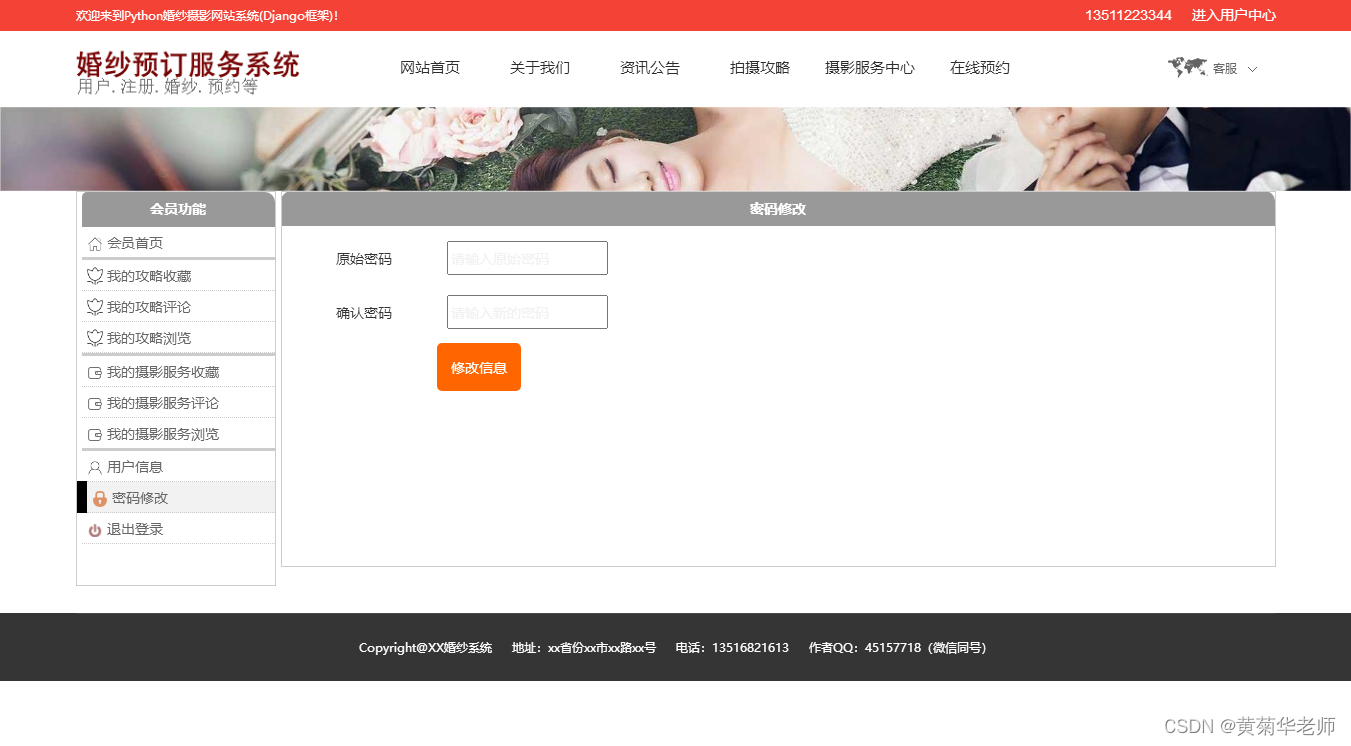Open the 在线预约 navigation item
The image size is (1351, 746).
point(980,68)
